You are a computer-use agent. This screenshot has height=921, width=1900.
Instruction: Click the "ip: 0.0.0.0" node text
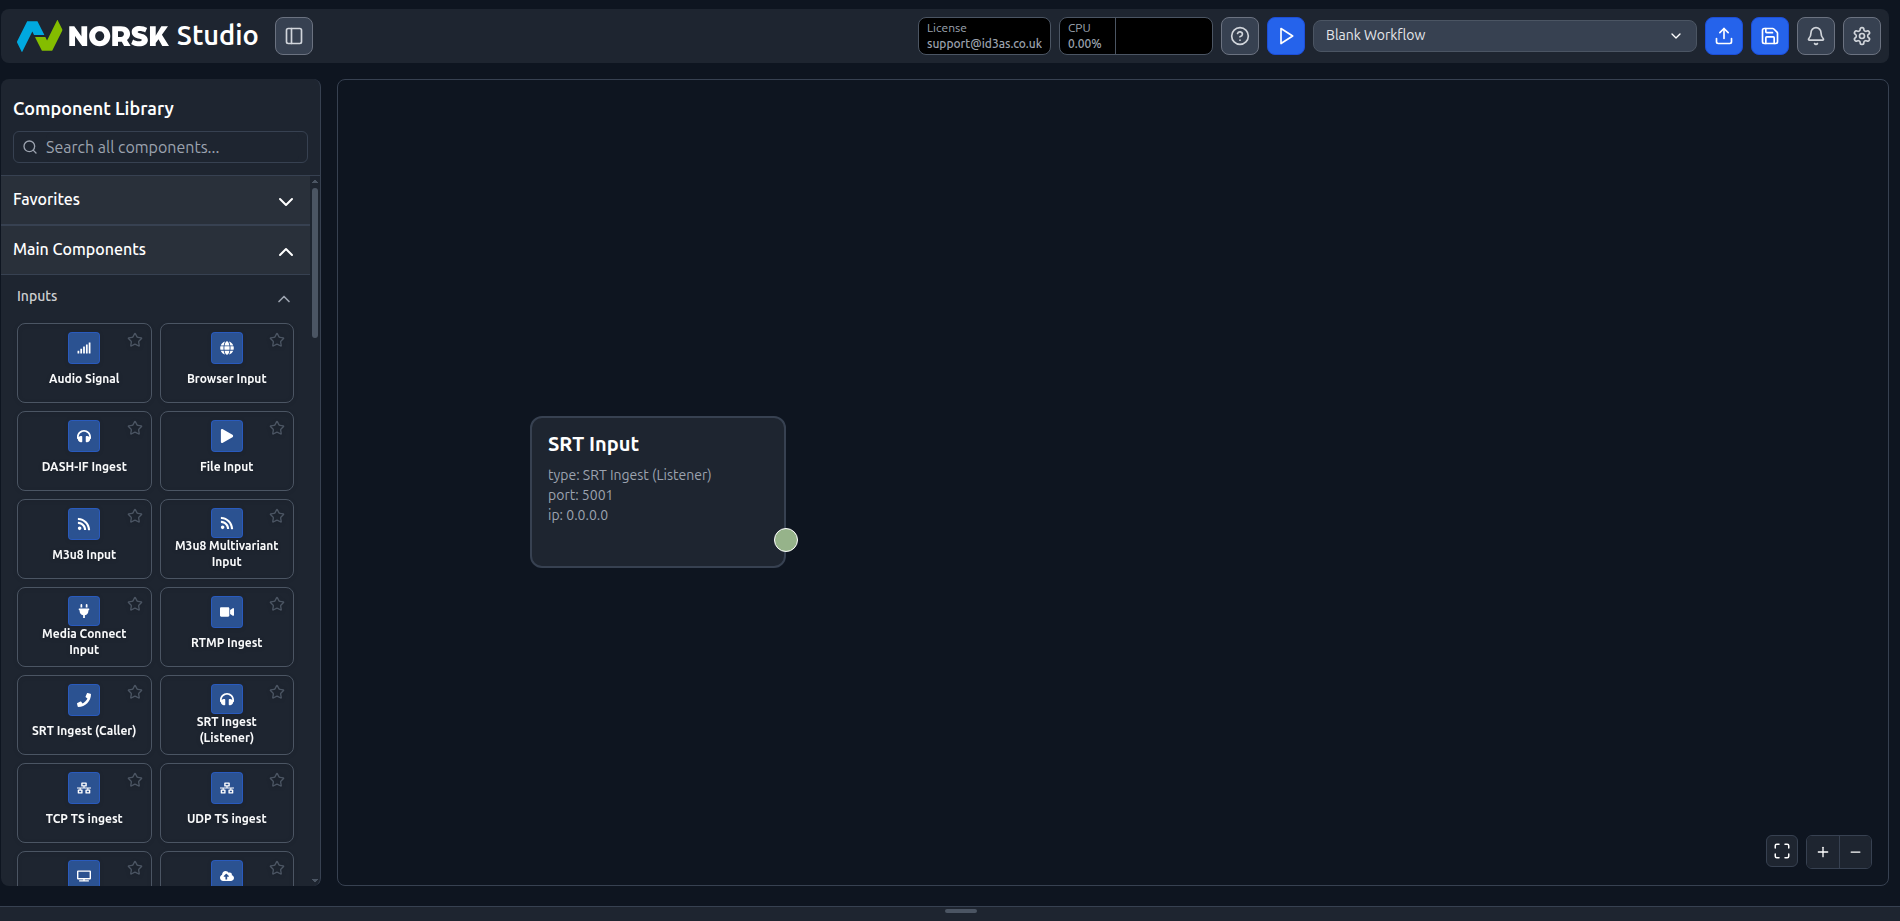click(x=578, y=515)
